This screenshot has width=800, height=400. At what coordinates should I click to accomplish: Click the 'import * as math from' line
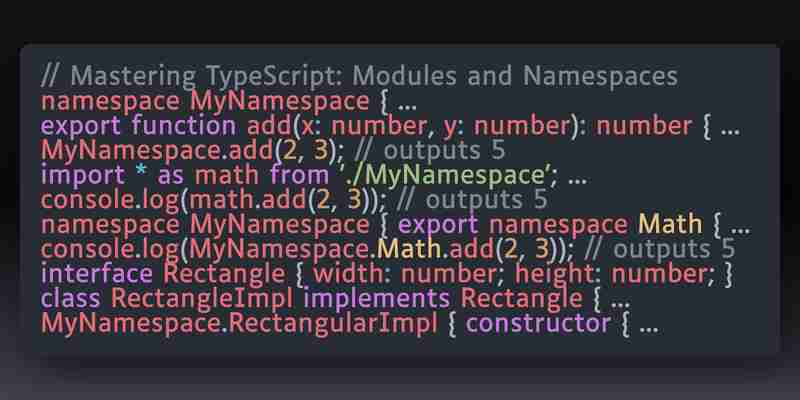tap(313, 176)
